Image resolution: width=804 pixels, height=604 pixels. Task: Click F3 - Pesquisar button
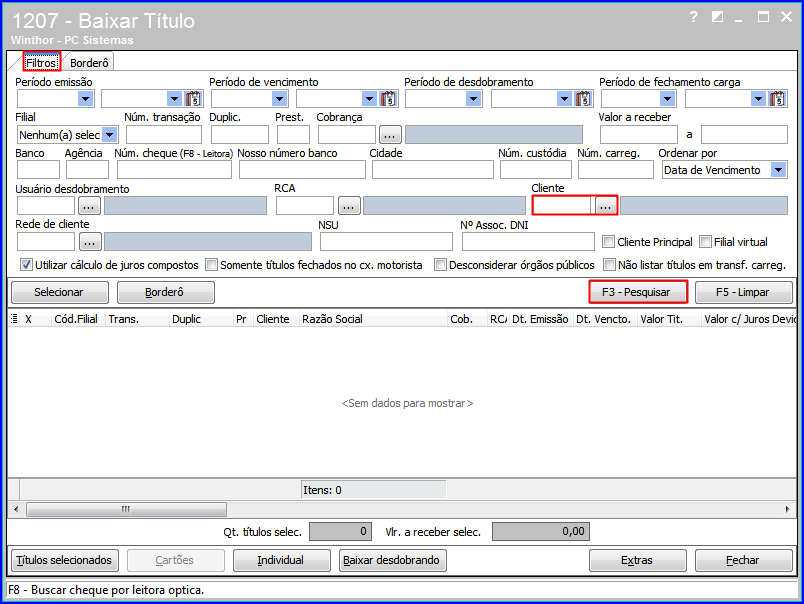click(637, 292)
